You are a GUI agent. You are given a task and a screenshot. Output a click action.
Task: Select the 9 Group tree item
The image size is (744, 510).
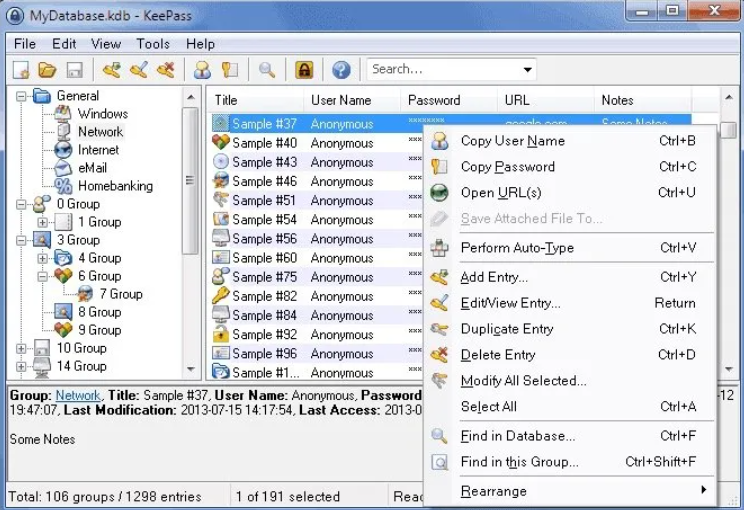[100, 330]
